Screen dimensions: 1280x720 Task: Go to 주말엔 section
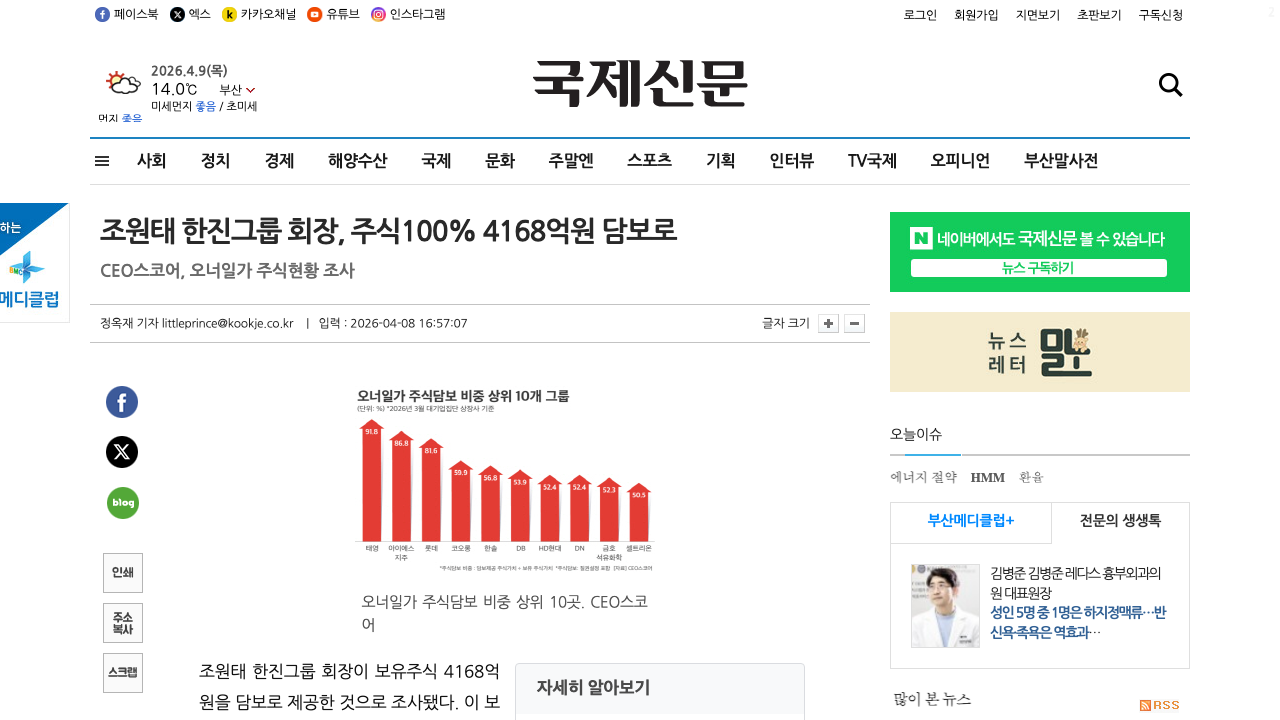click(571, 161)
